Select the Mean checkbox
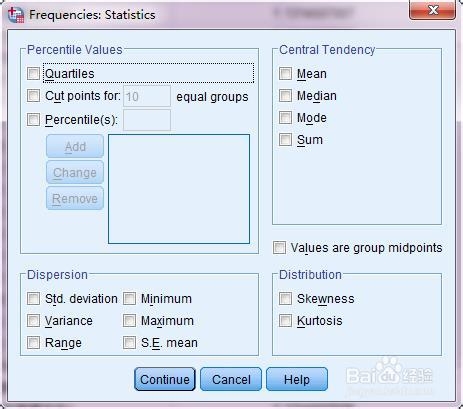This screenshot has width=463, height=409. click(285, 74)
